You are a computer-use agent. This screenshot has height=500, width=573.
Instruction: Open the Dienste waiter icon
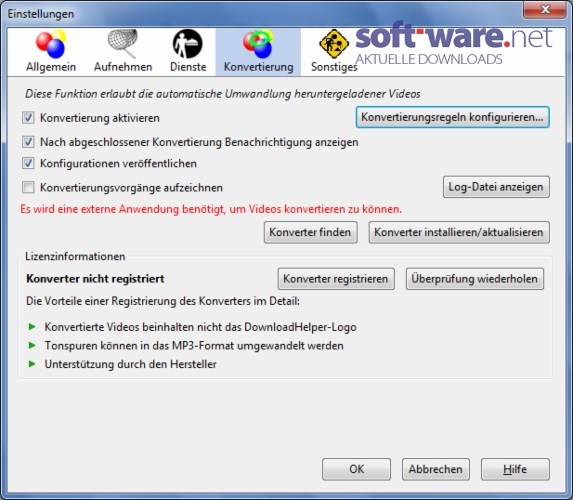(187, 44)
